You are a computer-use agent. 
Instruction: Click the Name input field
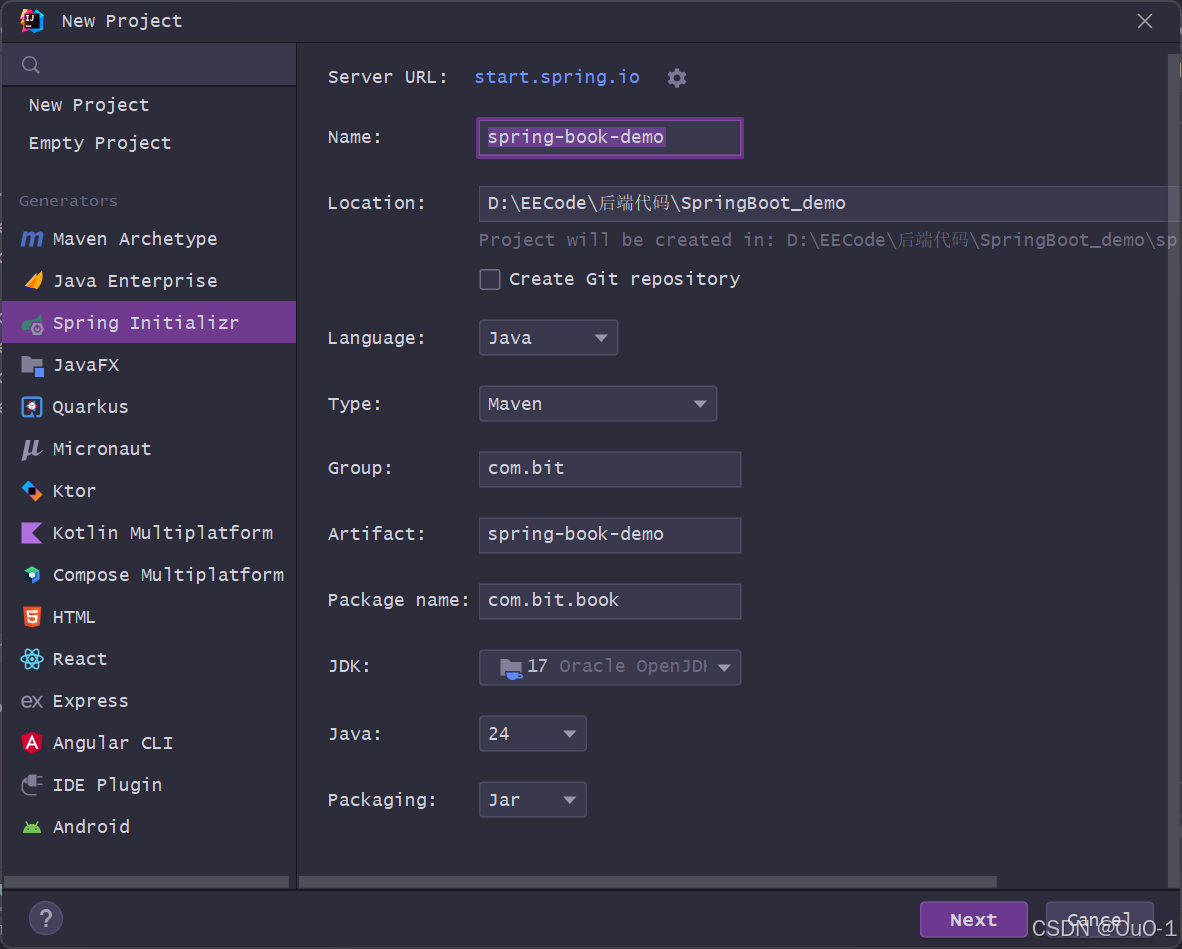610,138
